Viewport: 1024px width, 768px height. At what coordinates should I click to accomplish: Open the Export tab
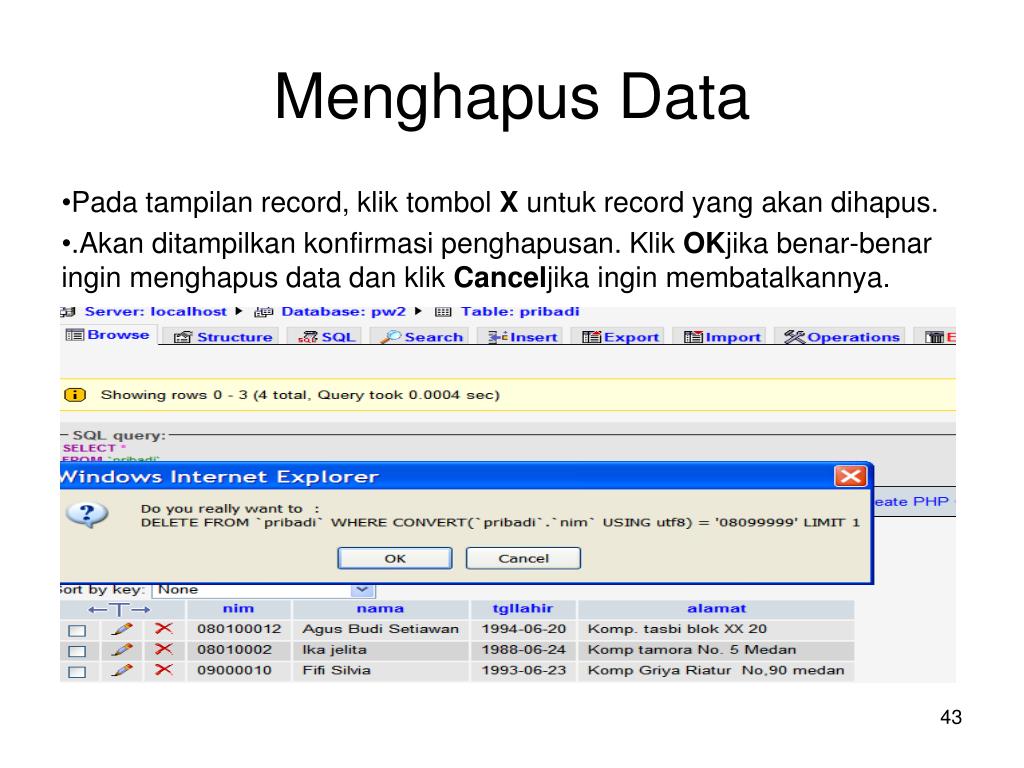tap(620, 337)
